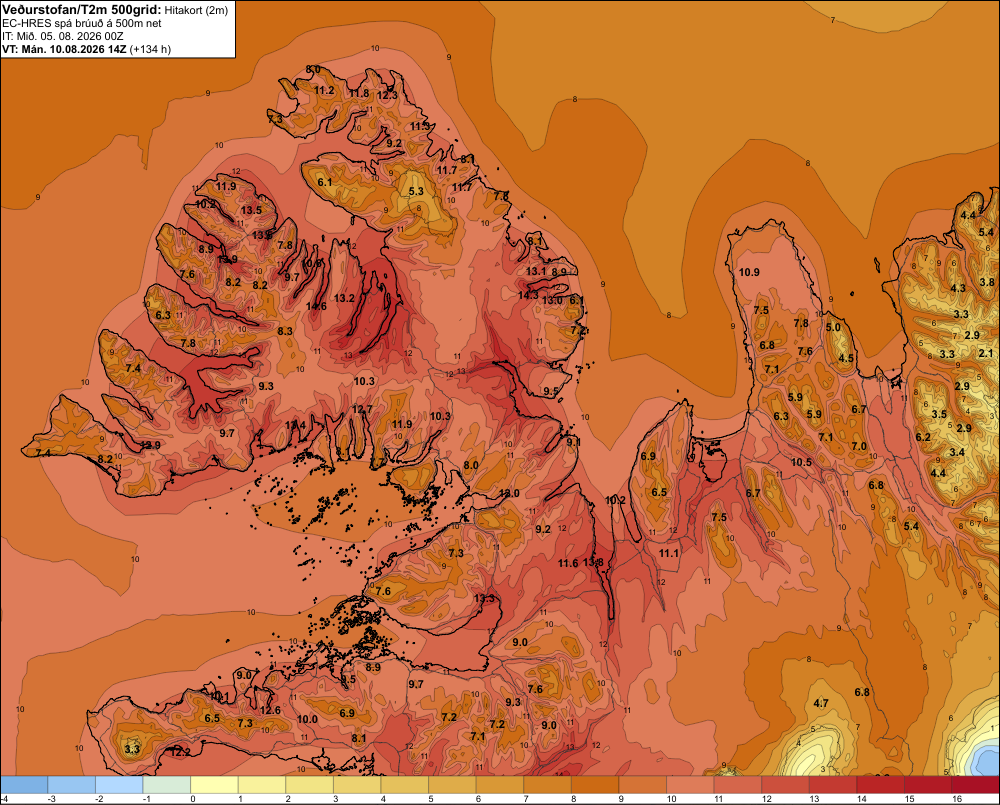The height and width of the screenshot is (805, 1000).
Task: Click the '13.5' temperature value
Action: point(251,210)
